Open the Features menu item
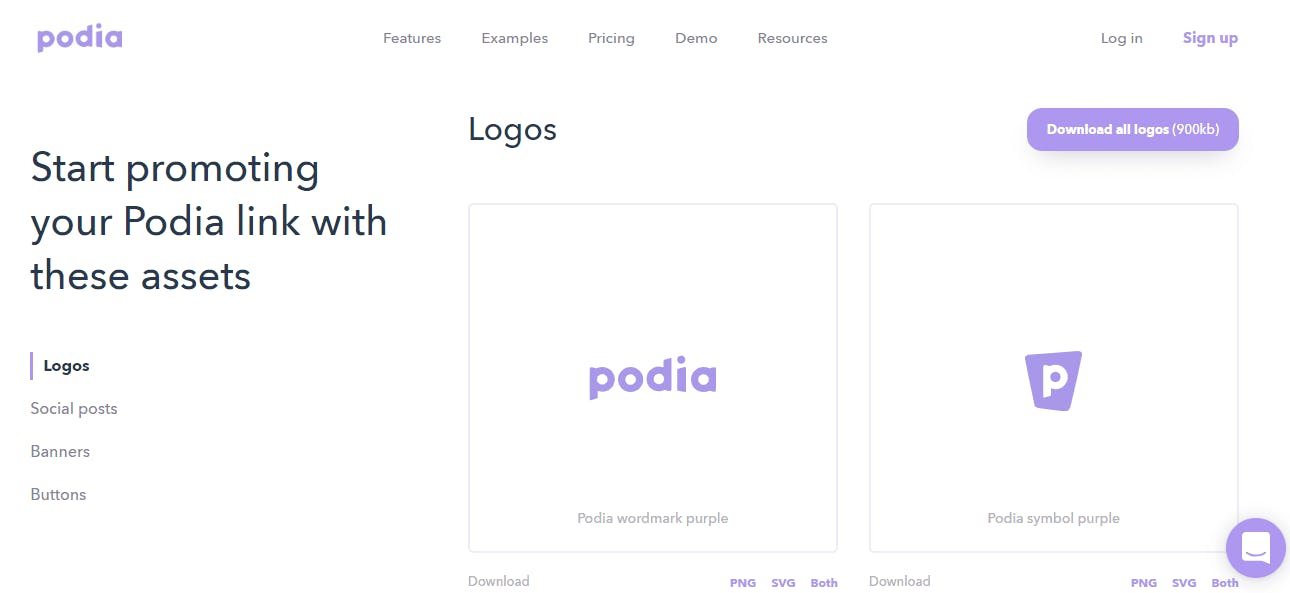 [412, 38]
